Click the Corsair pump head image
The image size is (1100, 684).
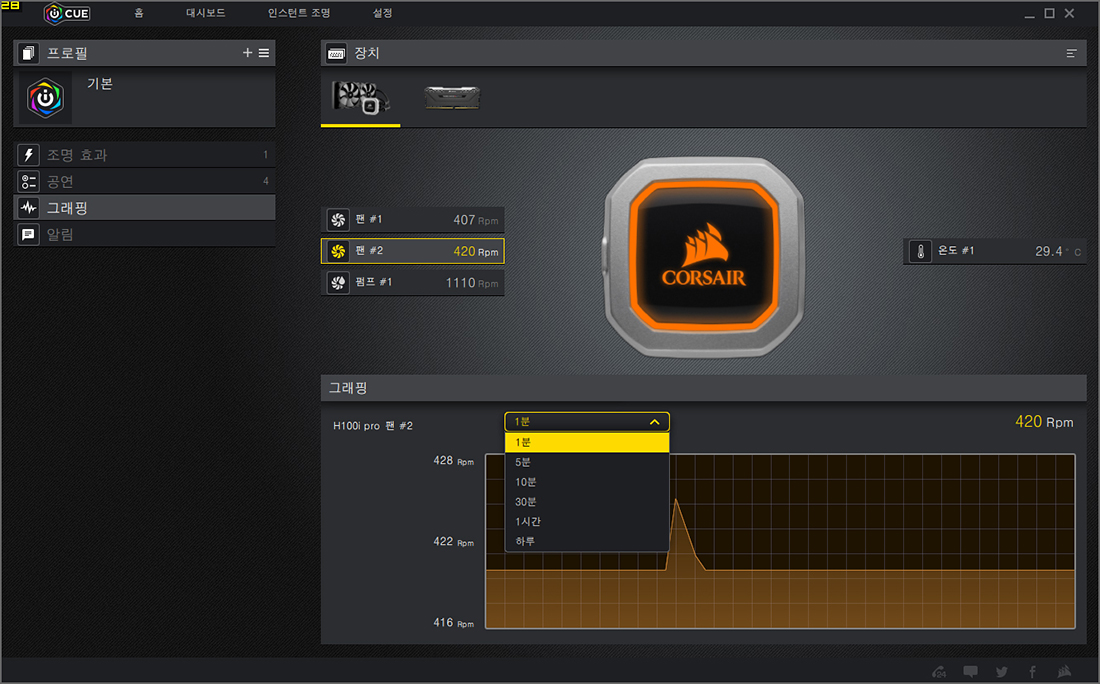[x=704, y=257]
